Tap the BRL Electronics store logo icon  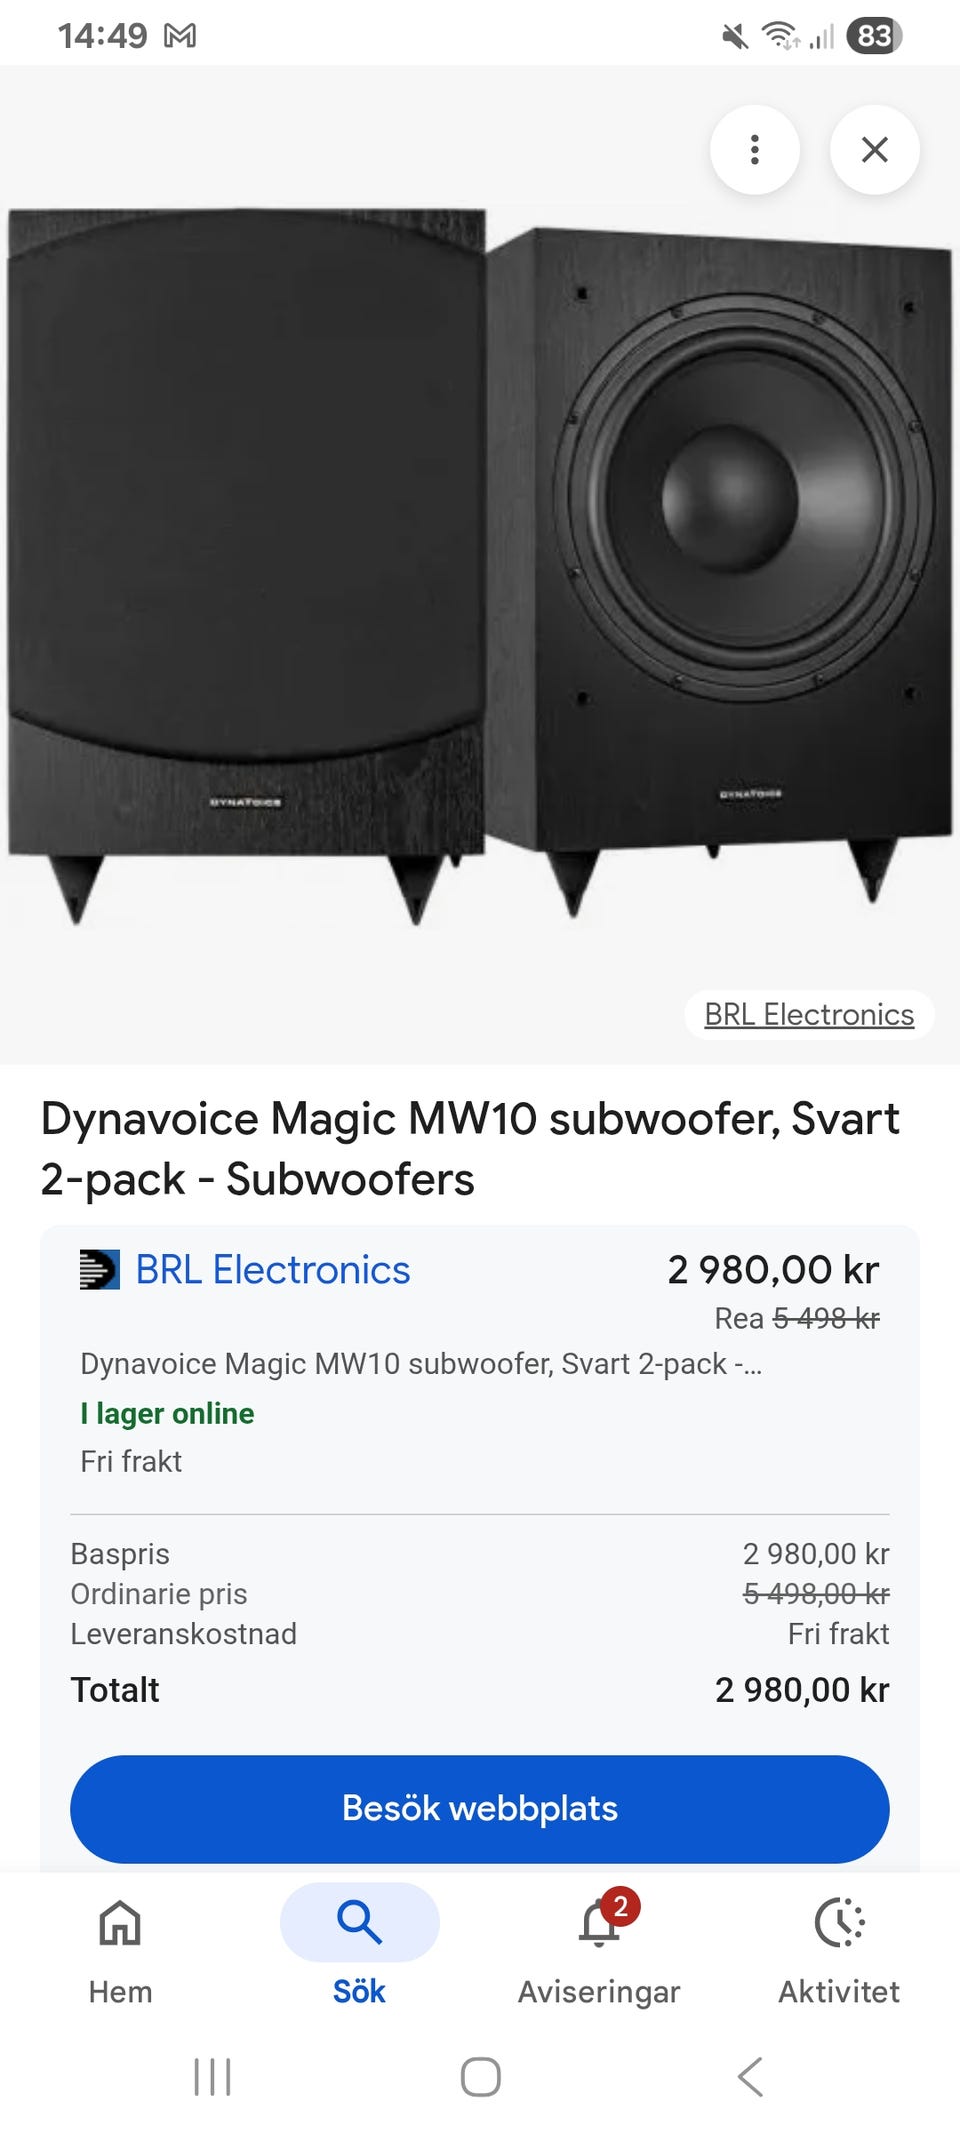click(99, 1269)
